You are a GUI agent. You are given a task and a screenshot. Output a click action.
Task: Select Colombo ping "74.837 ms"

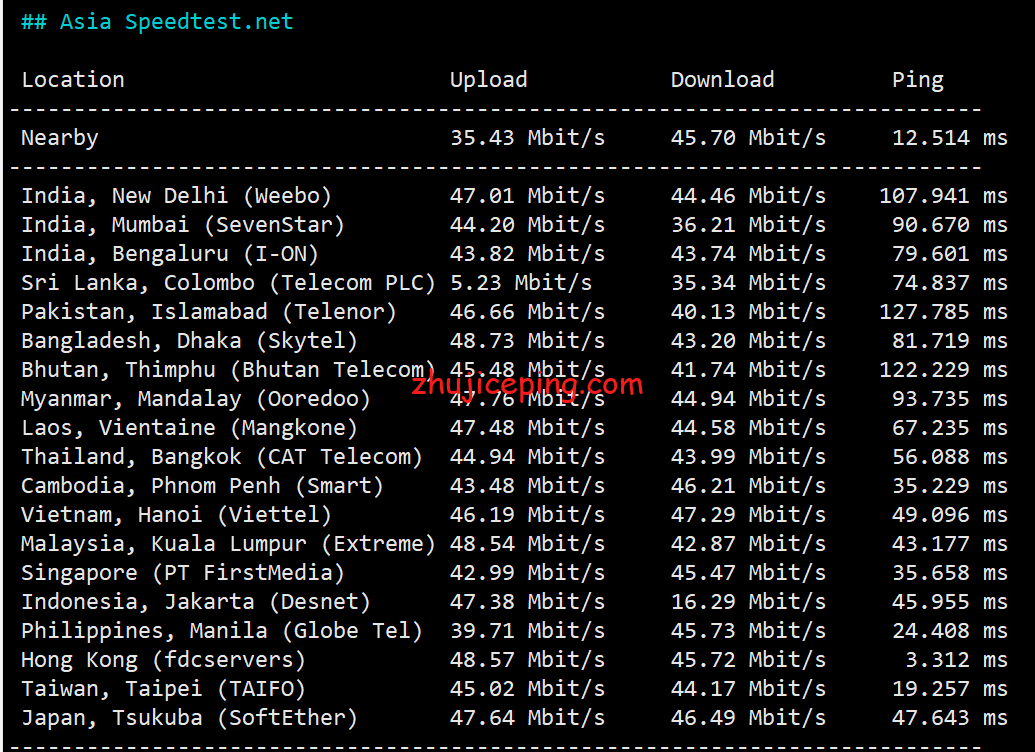[950, 283]
